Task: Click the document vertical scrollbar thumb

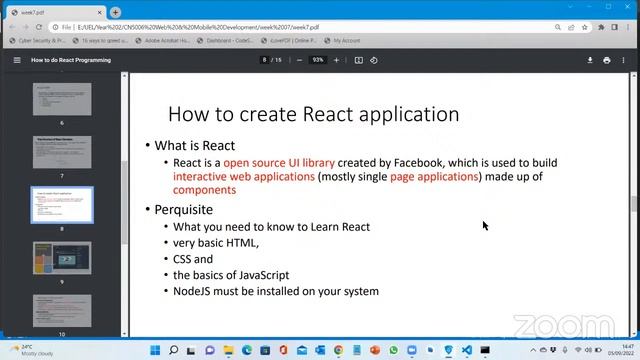Action: pos(633,204)
